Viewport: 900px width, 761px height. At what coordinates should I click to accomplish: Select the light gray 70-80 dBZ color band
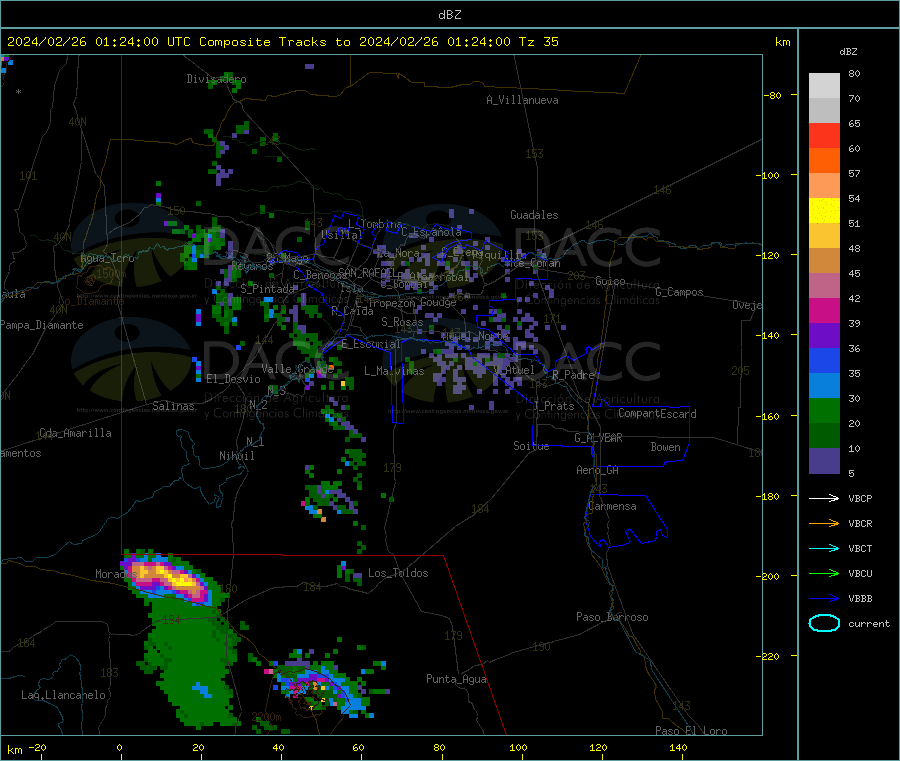coord(824,86)
